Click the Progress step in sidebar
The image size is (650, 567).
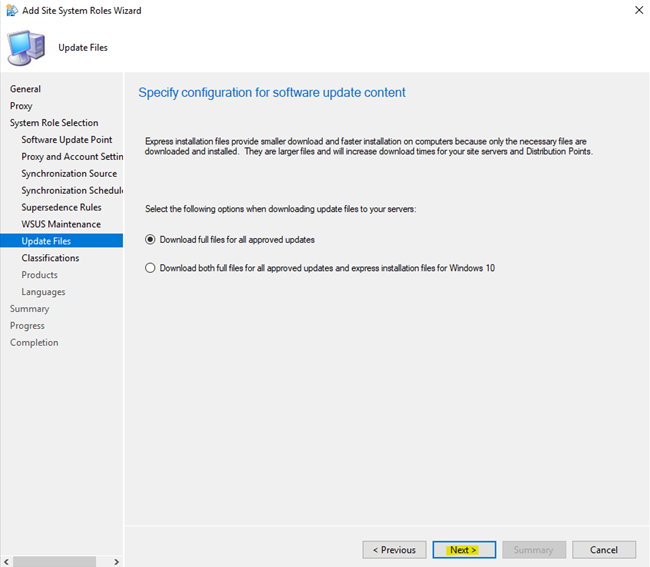point(27,326)
